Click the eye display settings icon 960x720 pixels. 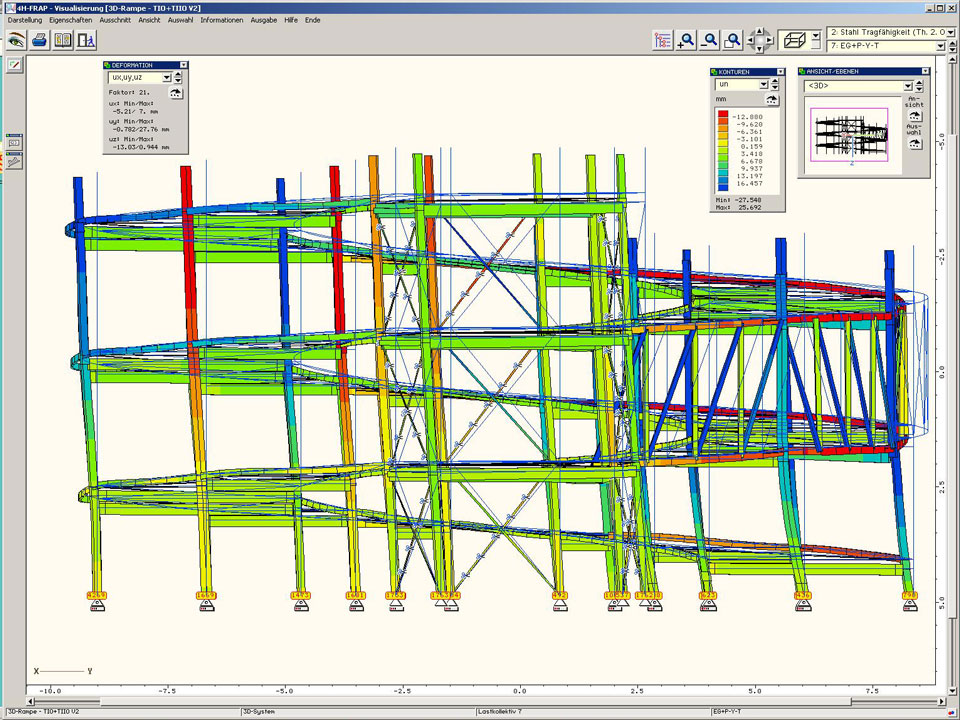tap(16, 41)
